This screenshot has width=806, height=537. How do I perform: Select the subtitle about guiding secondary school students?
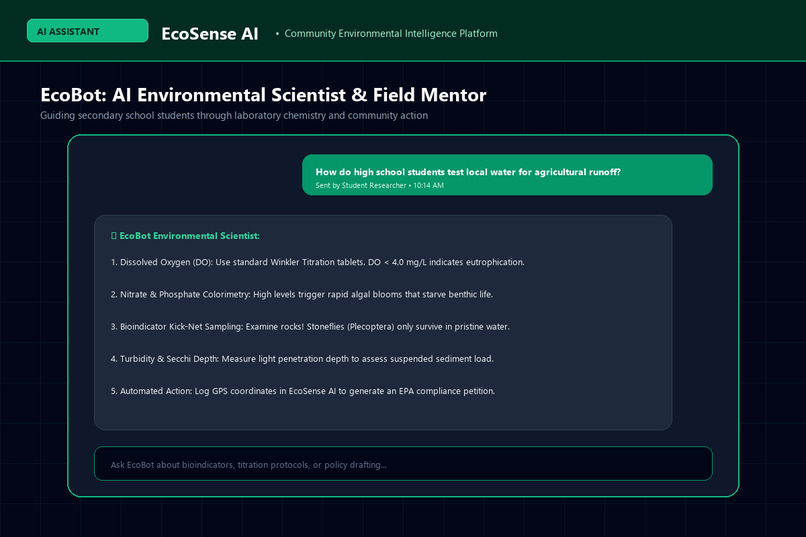pyautogui.click(x=234, y=116)
